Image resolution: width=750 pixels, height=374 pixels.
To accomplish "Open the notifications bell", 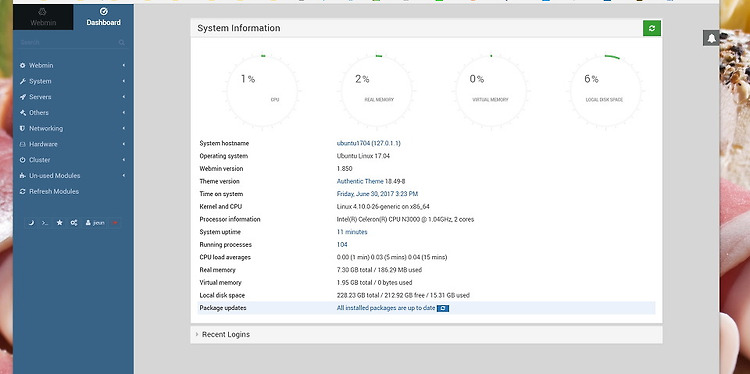I will tap(711, 38).
